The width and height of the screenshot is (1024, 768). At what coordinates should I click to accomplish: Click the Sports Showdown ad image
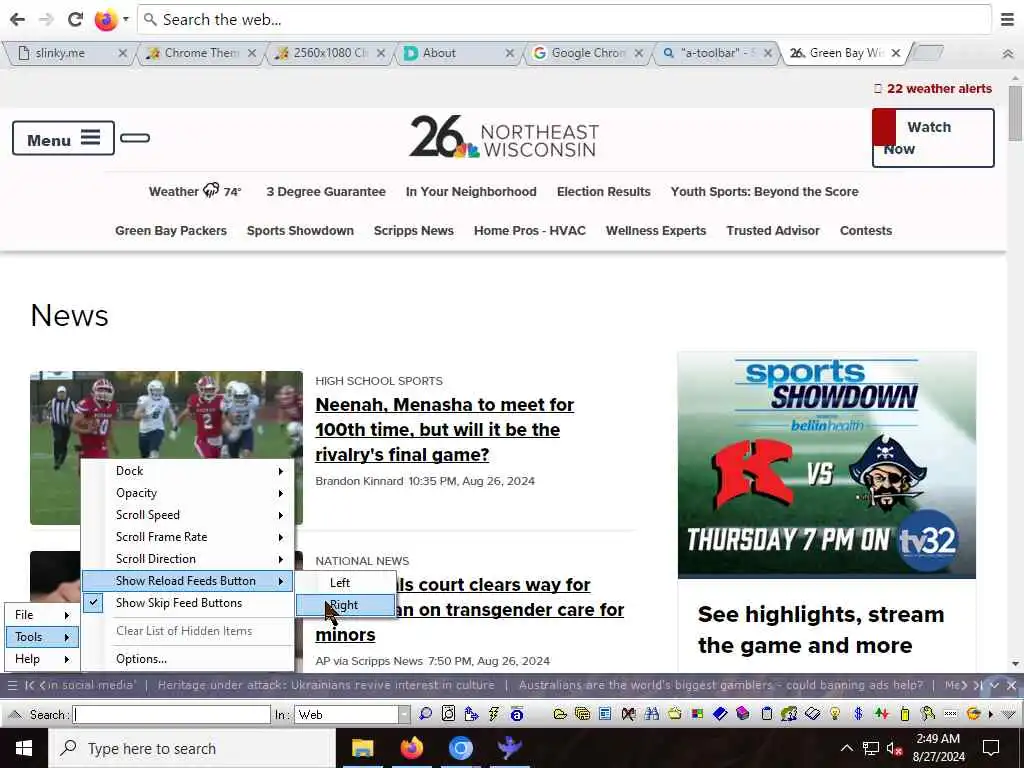click(x=827, y=465)
